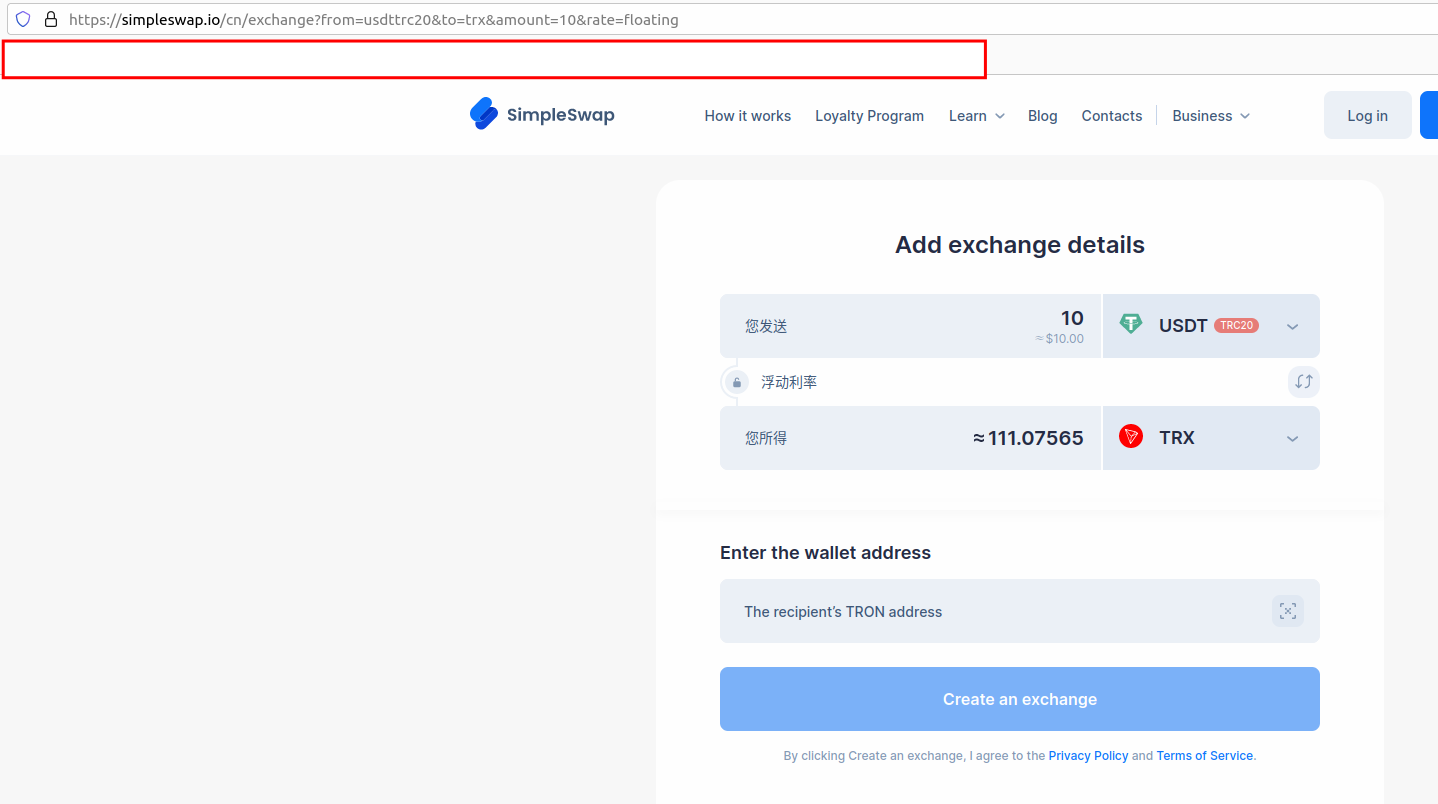
Task: Click the swap currencies arrows icon
Action: [1303, 381]
